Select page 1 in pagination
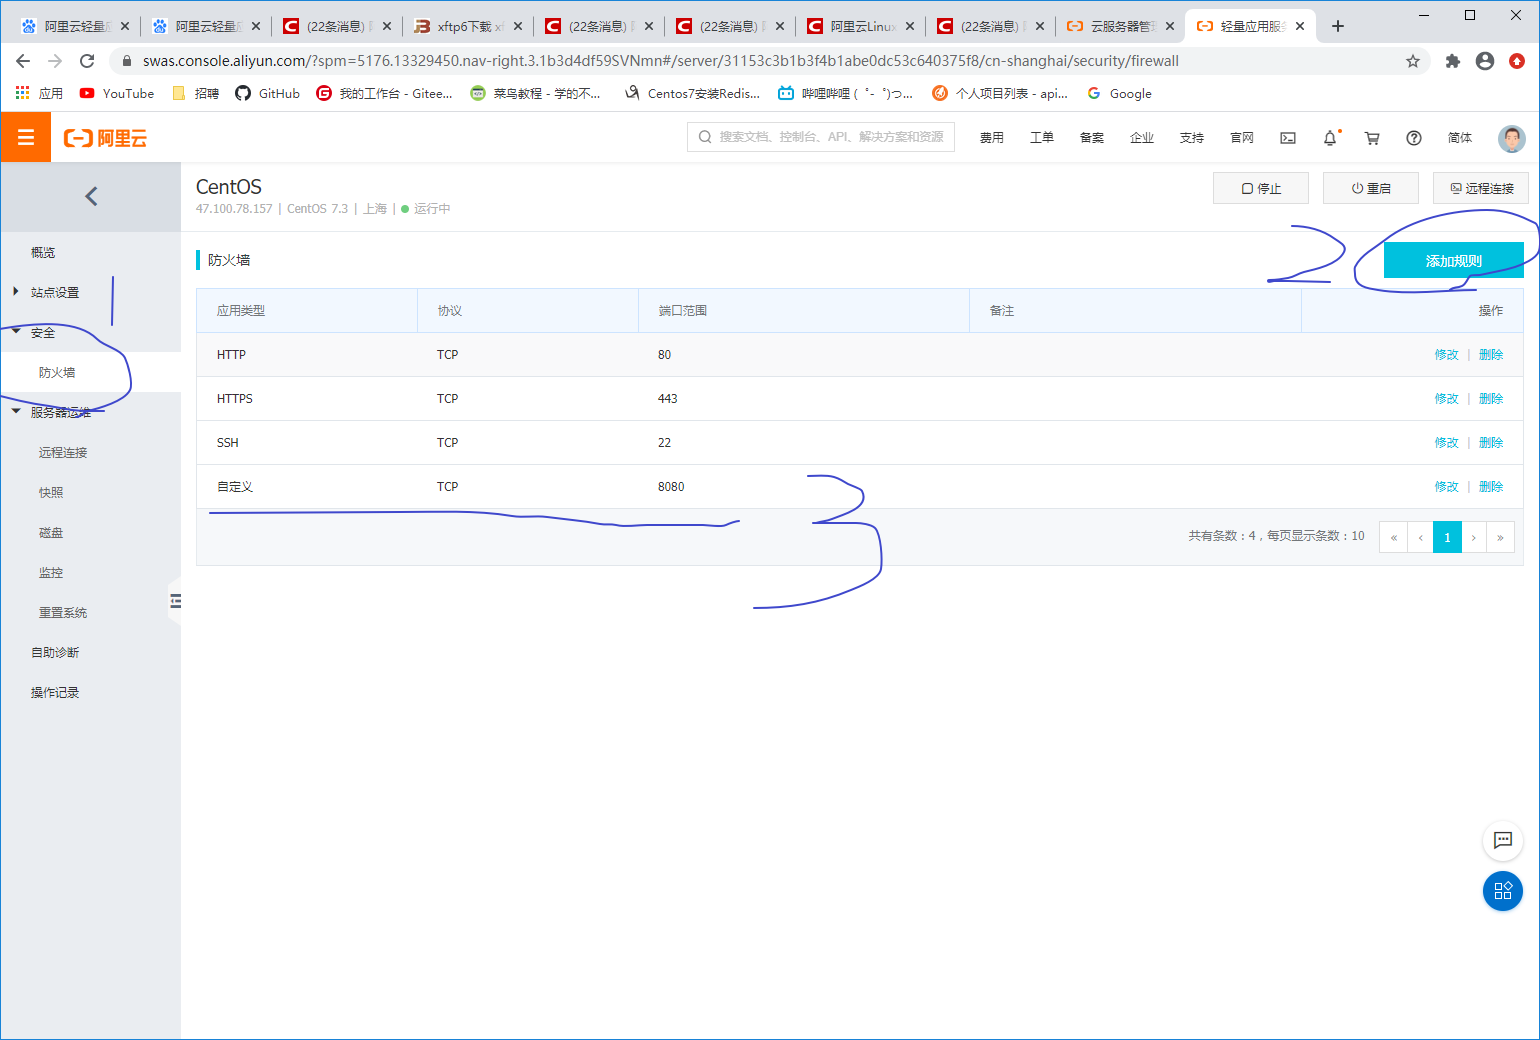Screen dimensions: 1540x1040 tap(1447, 537)
